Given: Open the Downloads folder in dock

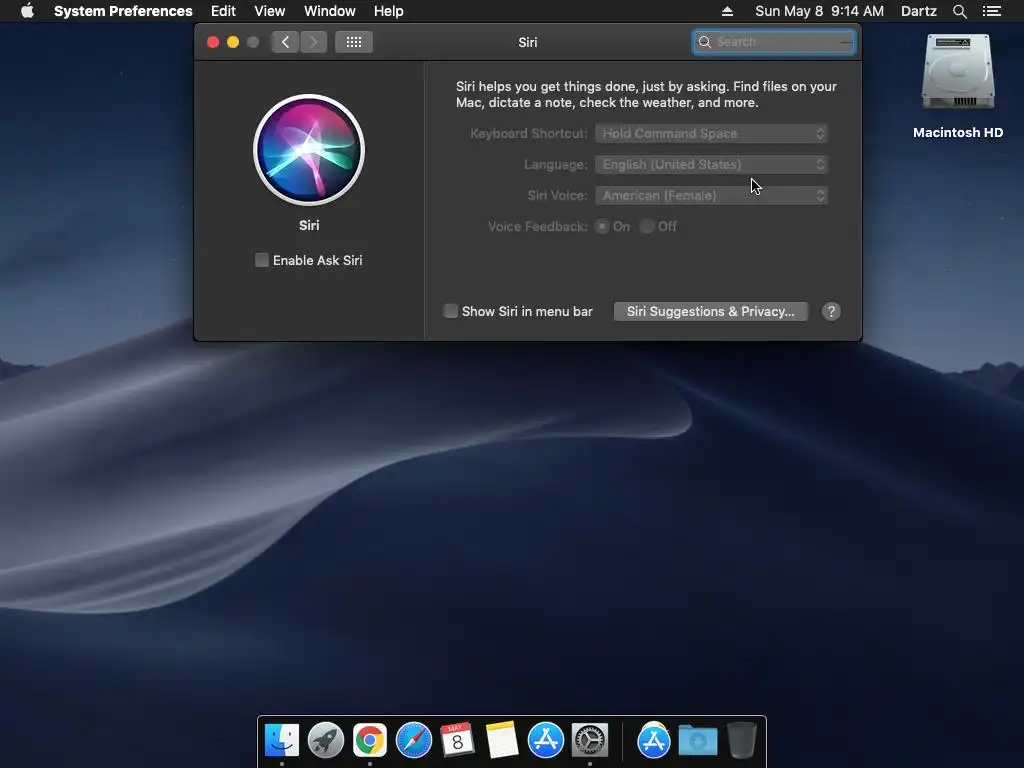Looking at the screenshot, I should [x=697, y=741].
